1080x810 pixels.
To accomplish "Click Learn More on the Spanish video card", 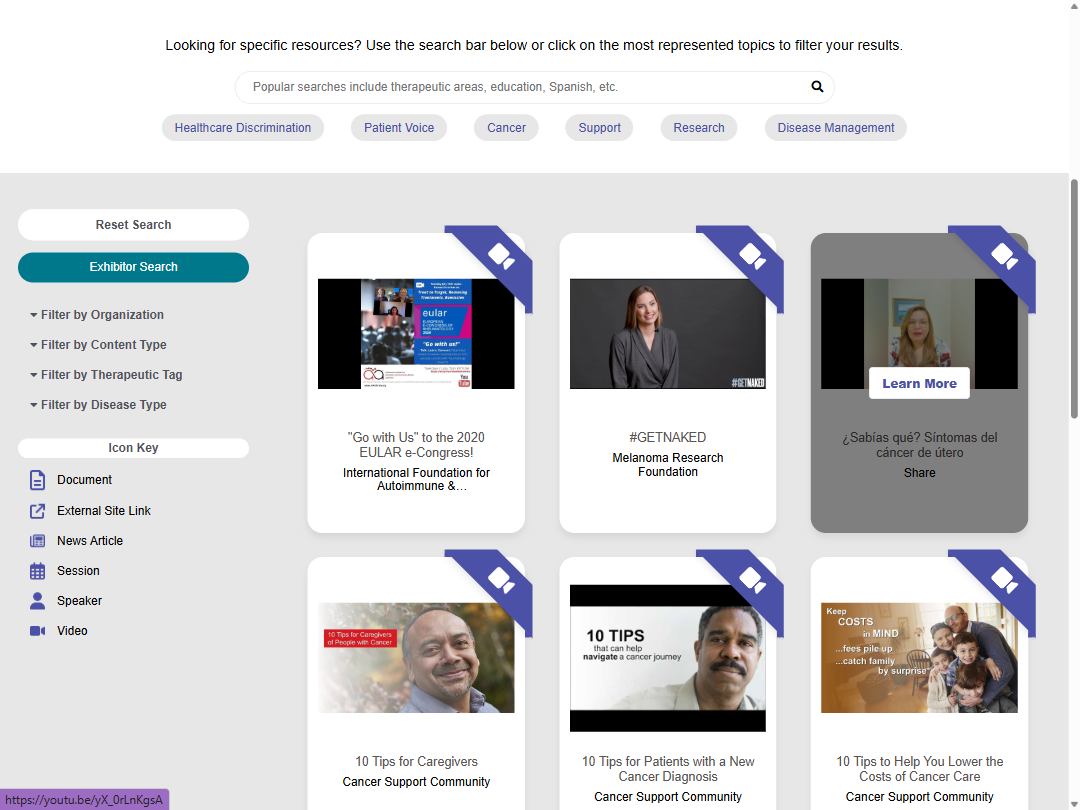I will [919, 384].
